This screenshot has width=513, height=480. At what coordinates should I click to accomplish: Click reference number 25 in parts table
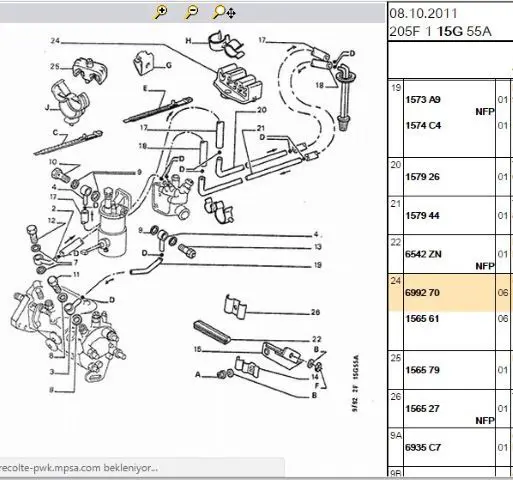[396, 358]
